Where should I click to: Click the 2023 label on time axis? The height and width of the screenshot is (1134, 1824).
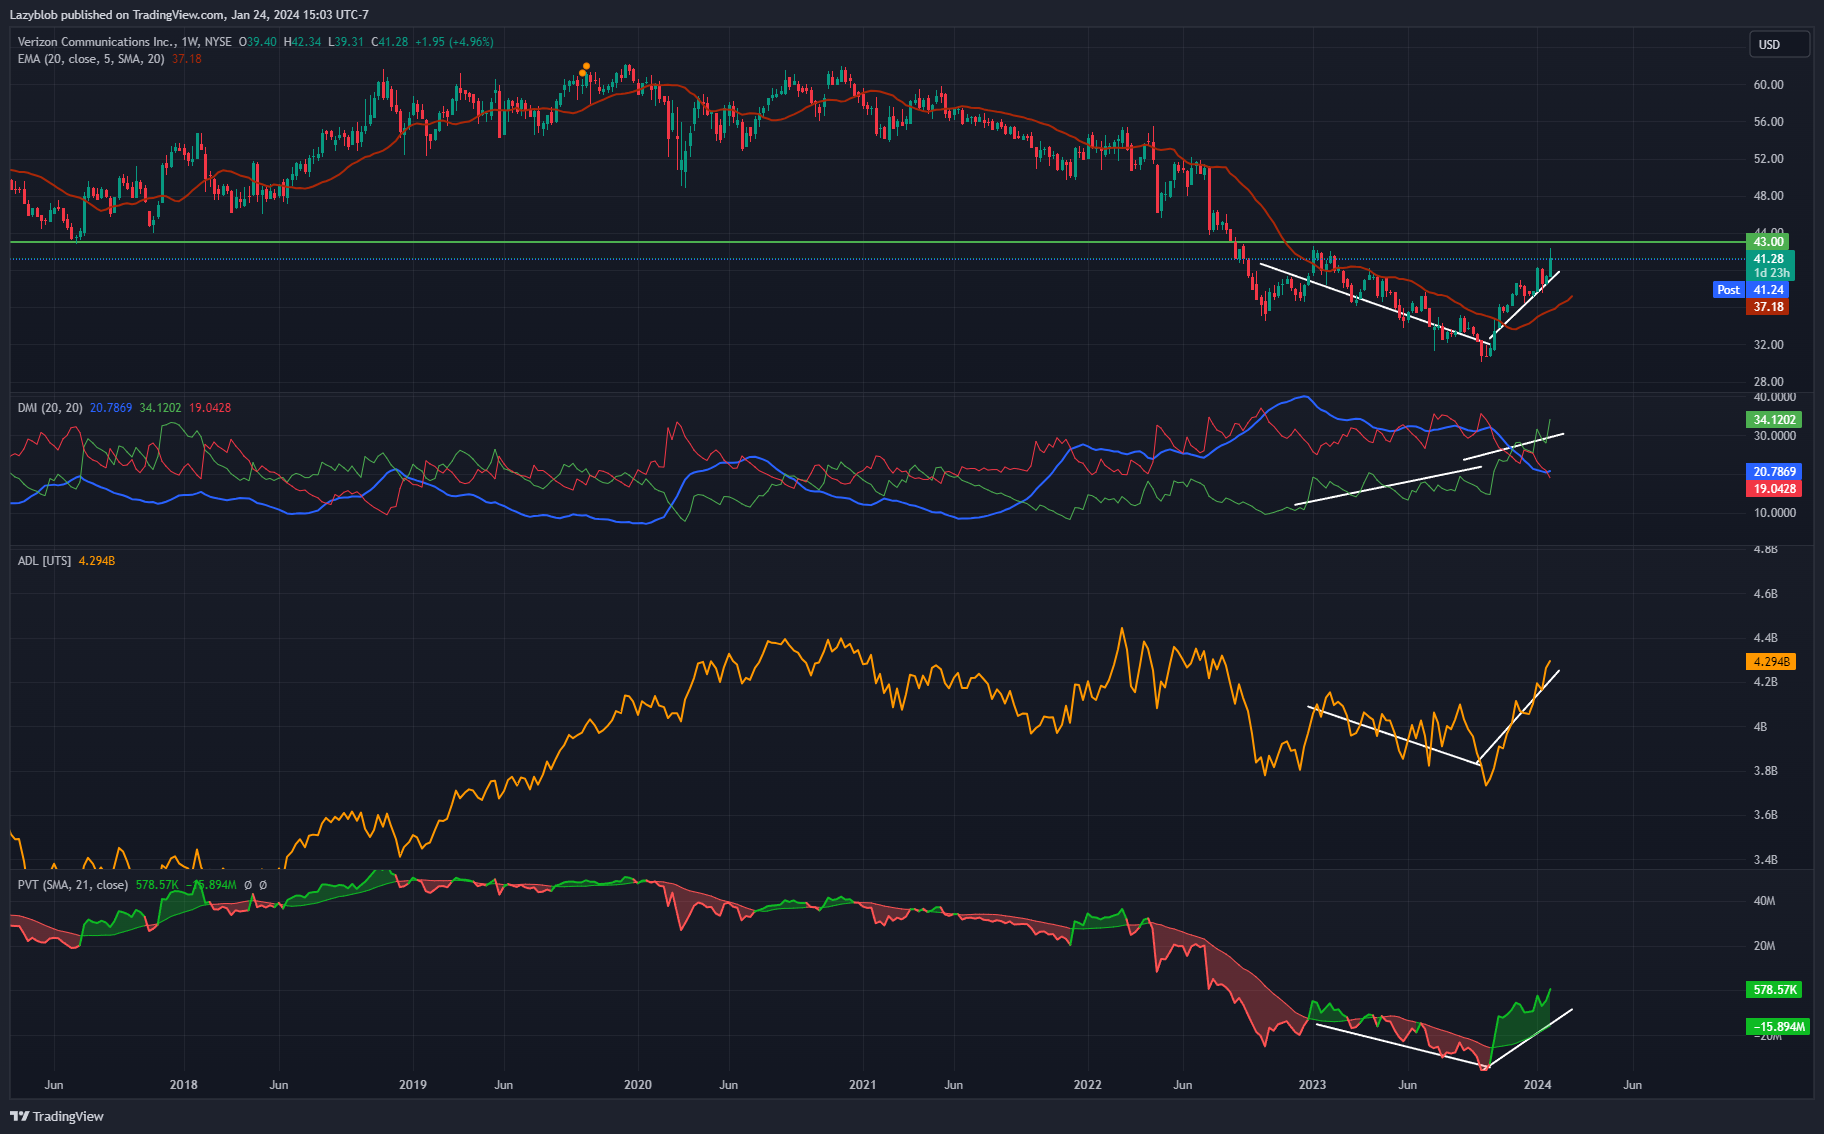coord(1312,1085)
